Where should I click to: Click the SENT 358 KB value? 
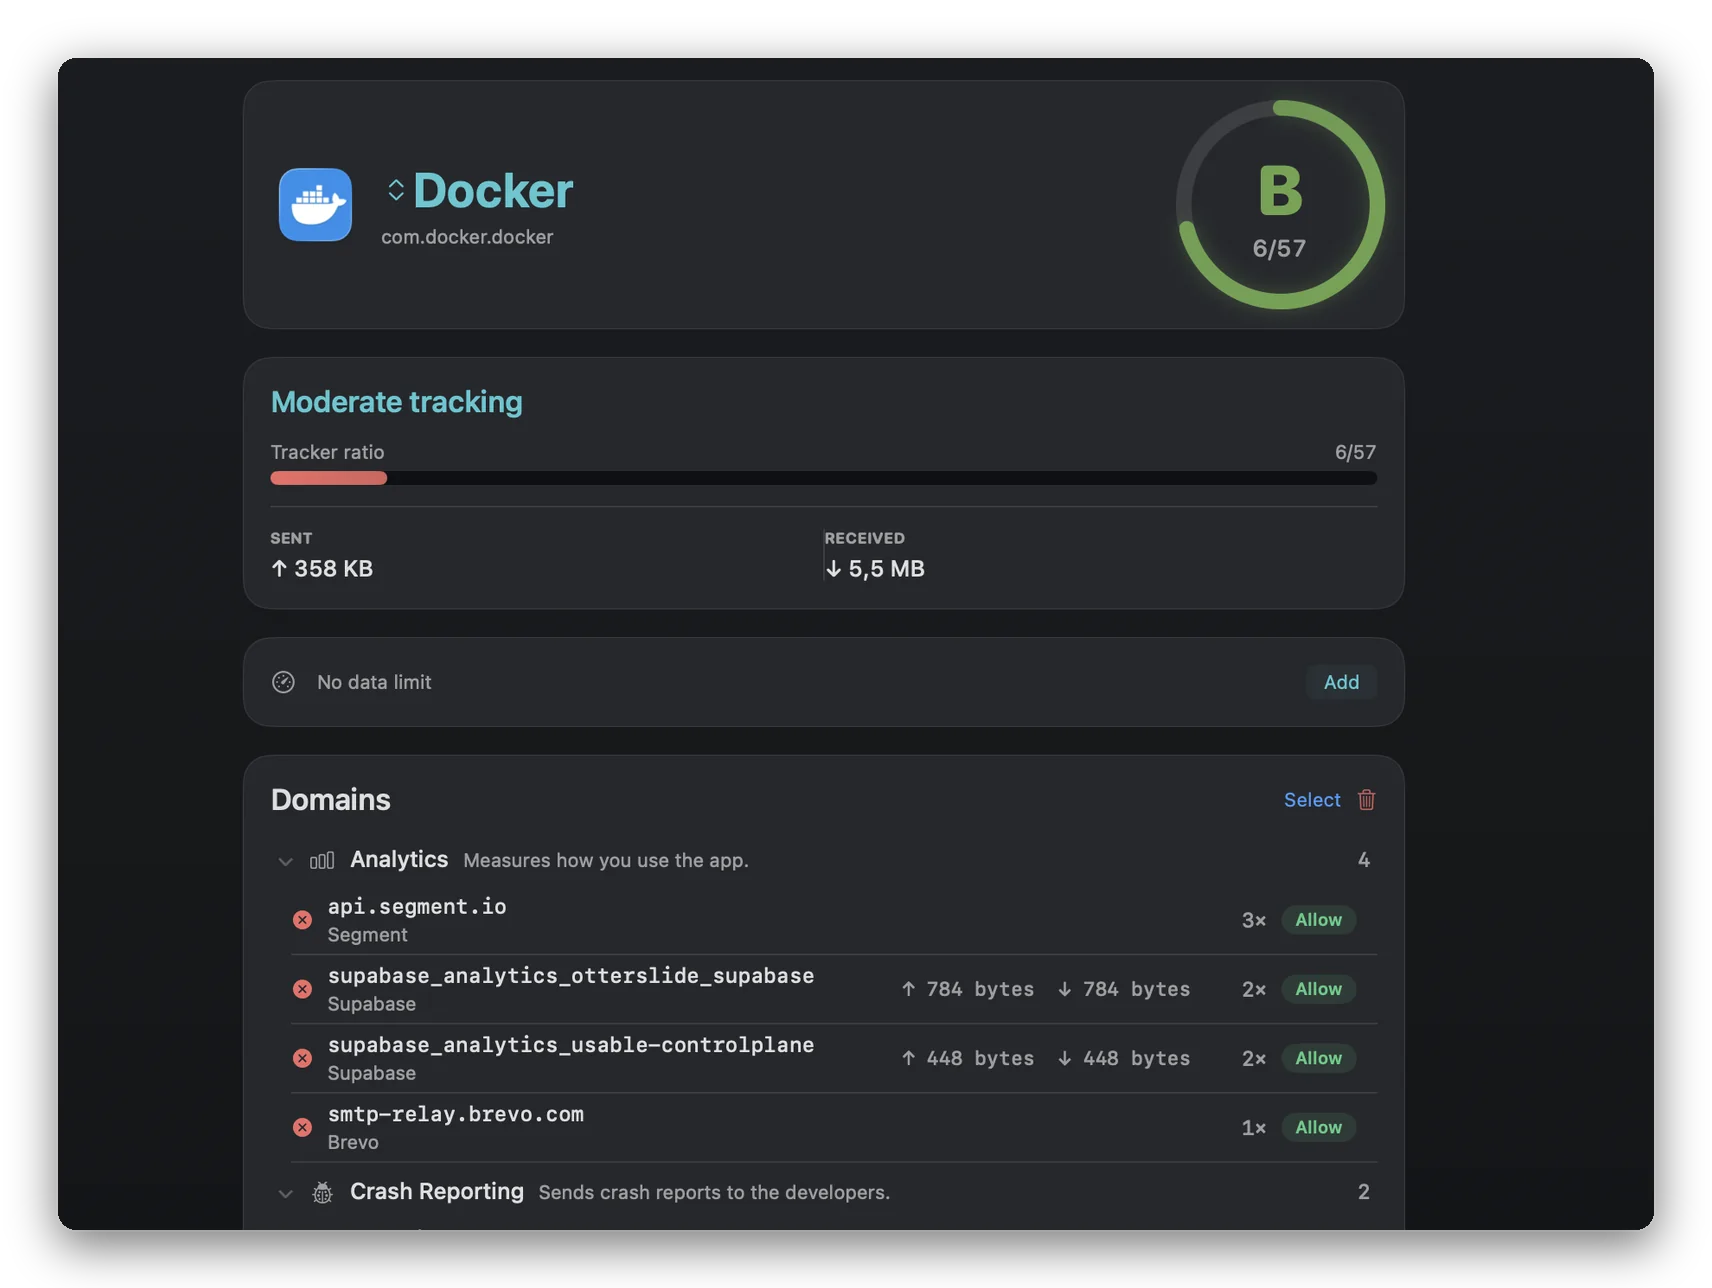tap(322, 569)
